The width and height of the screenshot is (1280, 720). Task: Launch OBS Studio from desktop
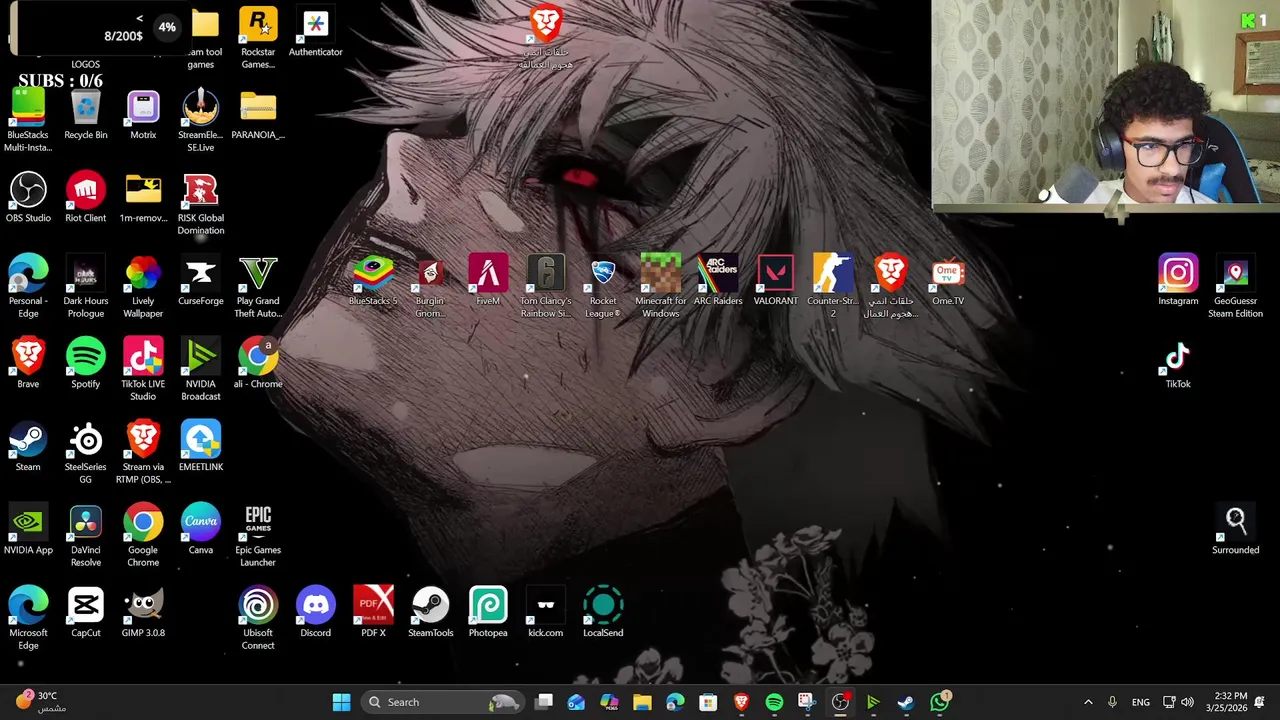click(28, 197)
